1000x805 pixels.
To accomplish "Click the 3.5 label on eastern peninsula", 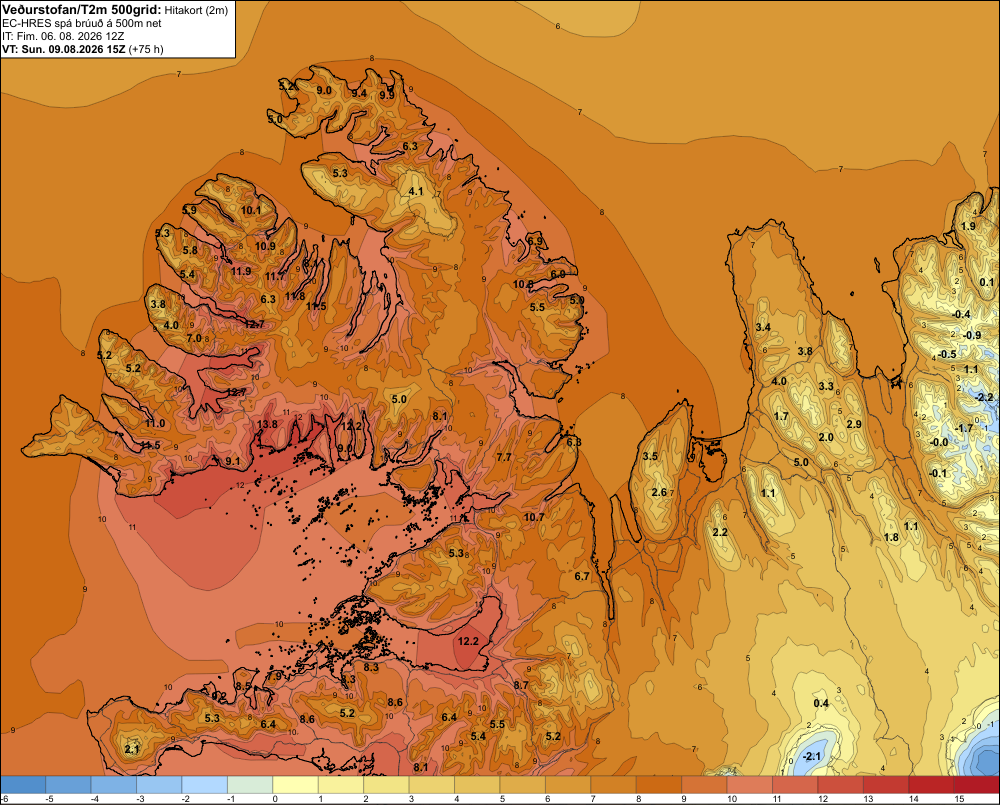I will (x=650, y=456).
